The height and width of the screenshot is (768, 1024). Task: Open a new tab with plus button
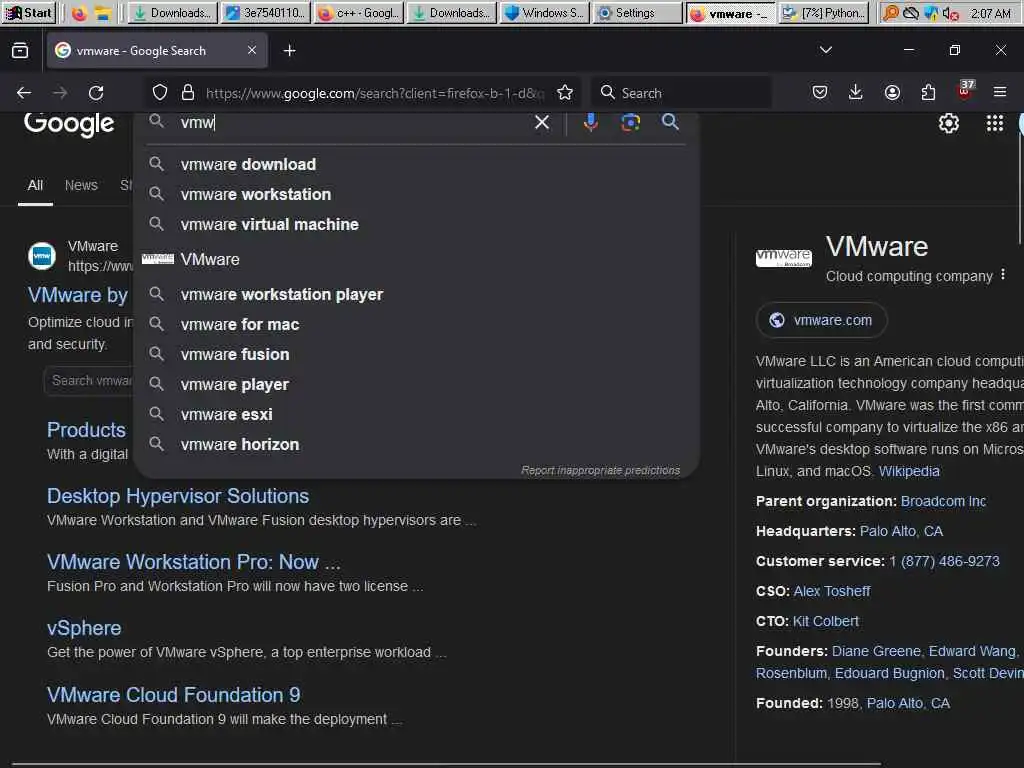tap(289, 50)
